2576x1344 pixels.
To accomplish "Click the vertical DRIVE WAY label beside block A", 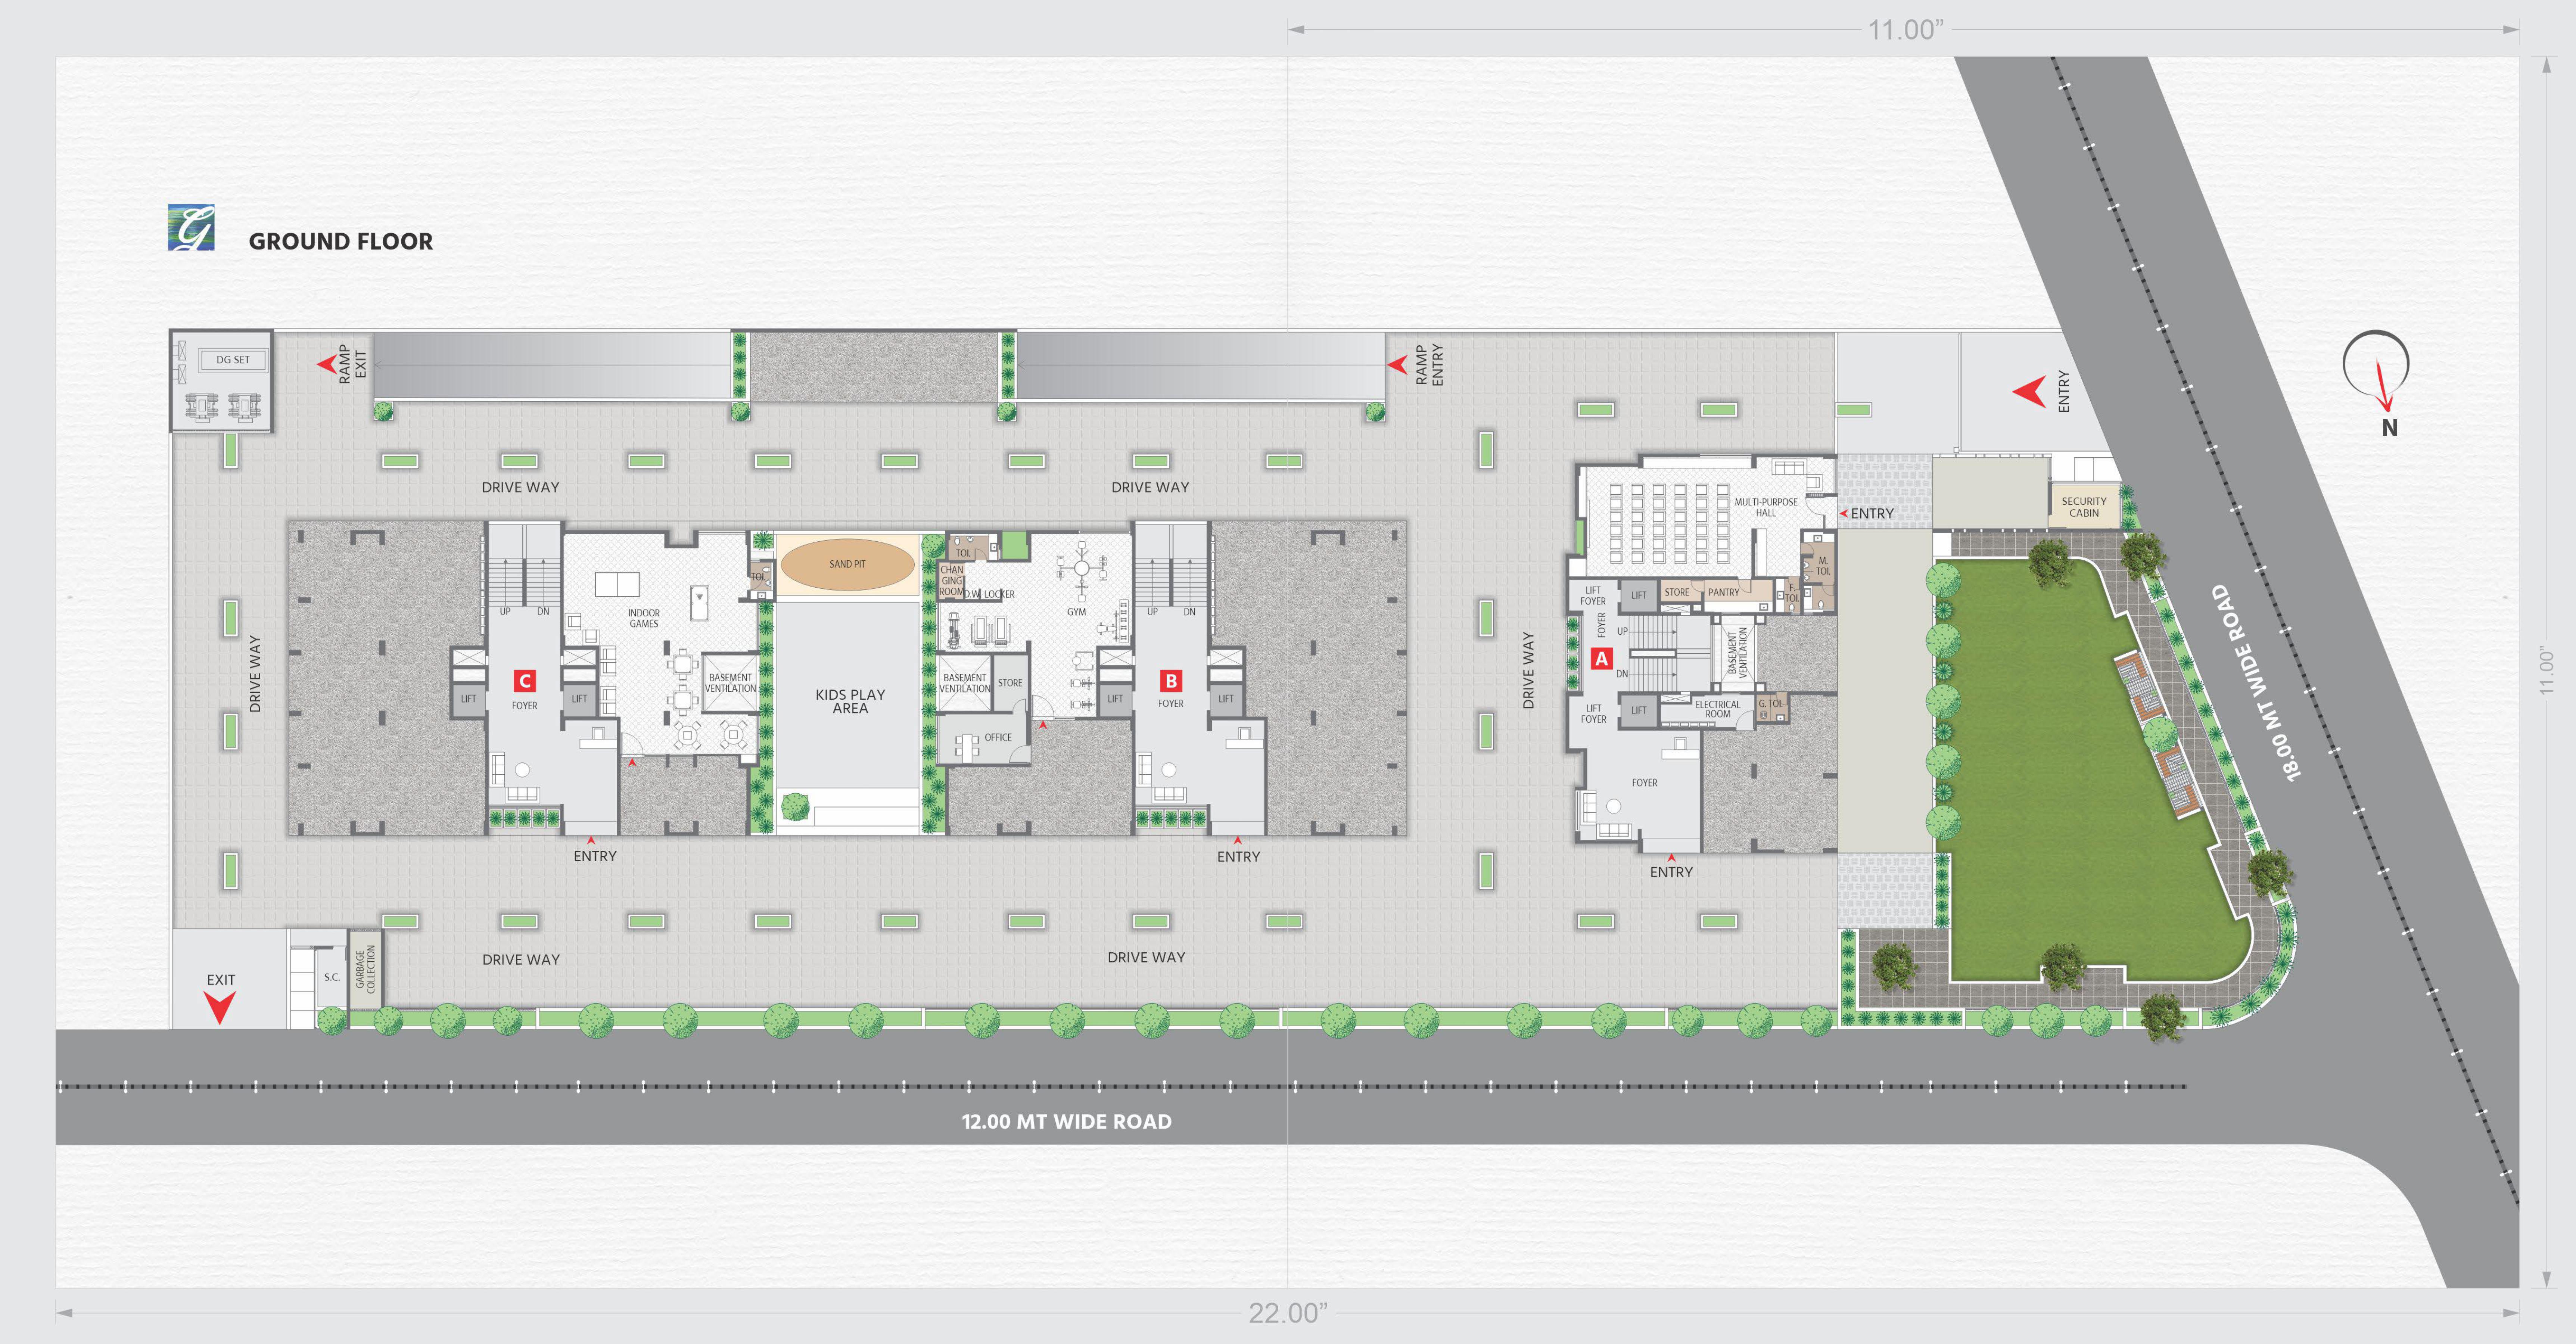I will click(x=1528, y=670).
